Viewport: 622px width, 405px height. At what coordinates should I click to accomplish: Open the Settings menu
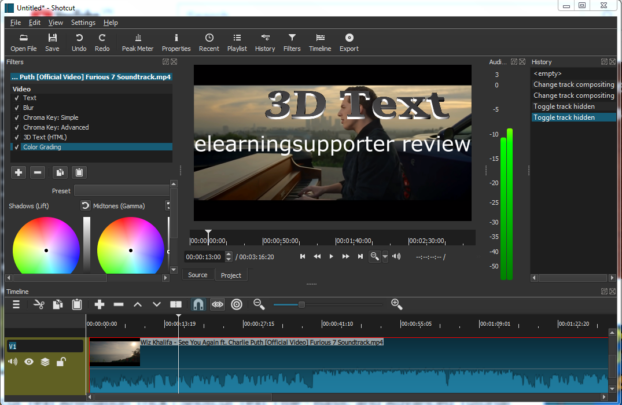point(83,22)
